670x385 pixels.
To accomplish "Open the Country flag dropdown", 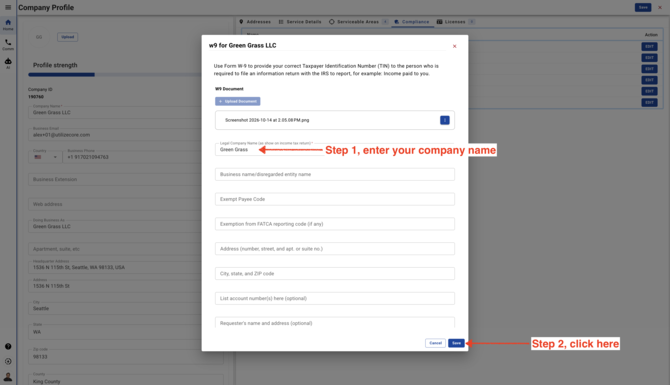I will (45, 157).
